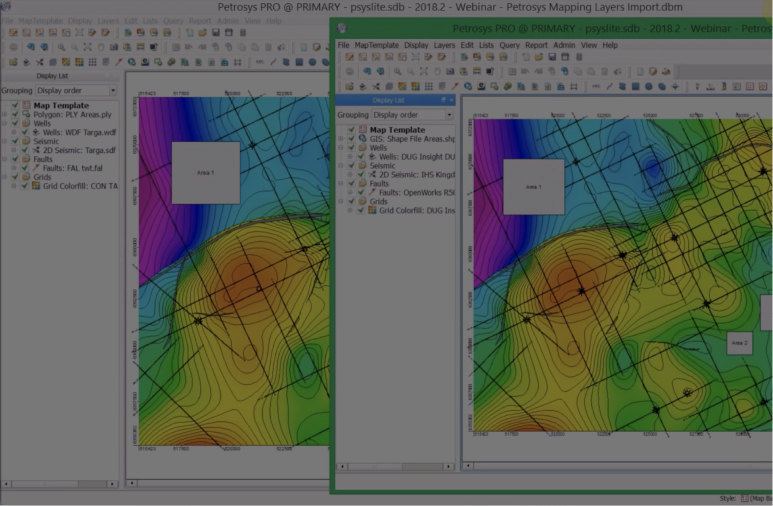Click the save disk icon, front toolbar
Viewport: 773px width, 506px height.
click(x=553, y=58)
